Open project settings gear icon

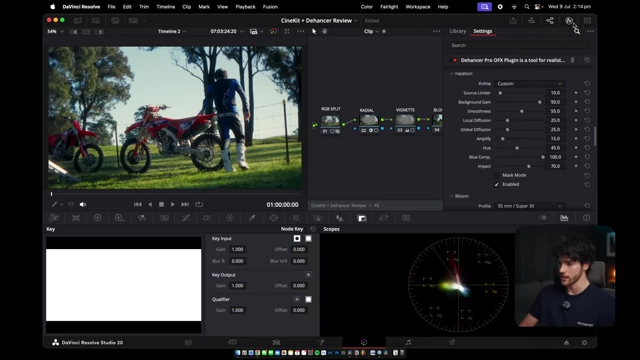tap(584, 342)
